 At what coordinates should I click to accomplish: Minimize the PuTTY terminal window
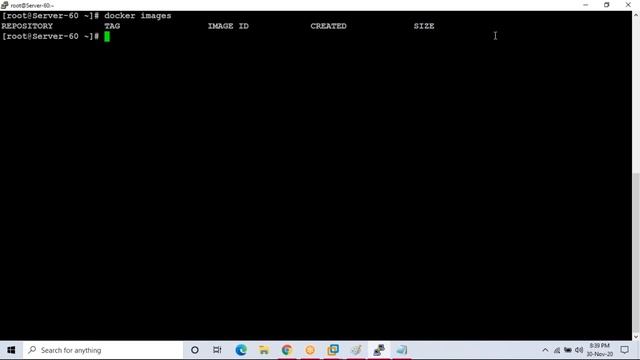[586, 5]
